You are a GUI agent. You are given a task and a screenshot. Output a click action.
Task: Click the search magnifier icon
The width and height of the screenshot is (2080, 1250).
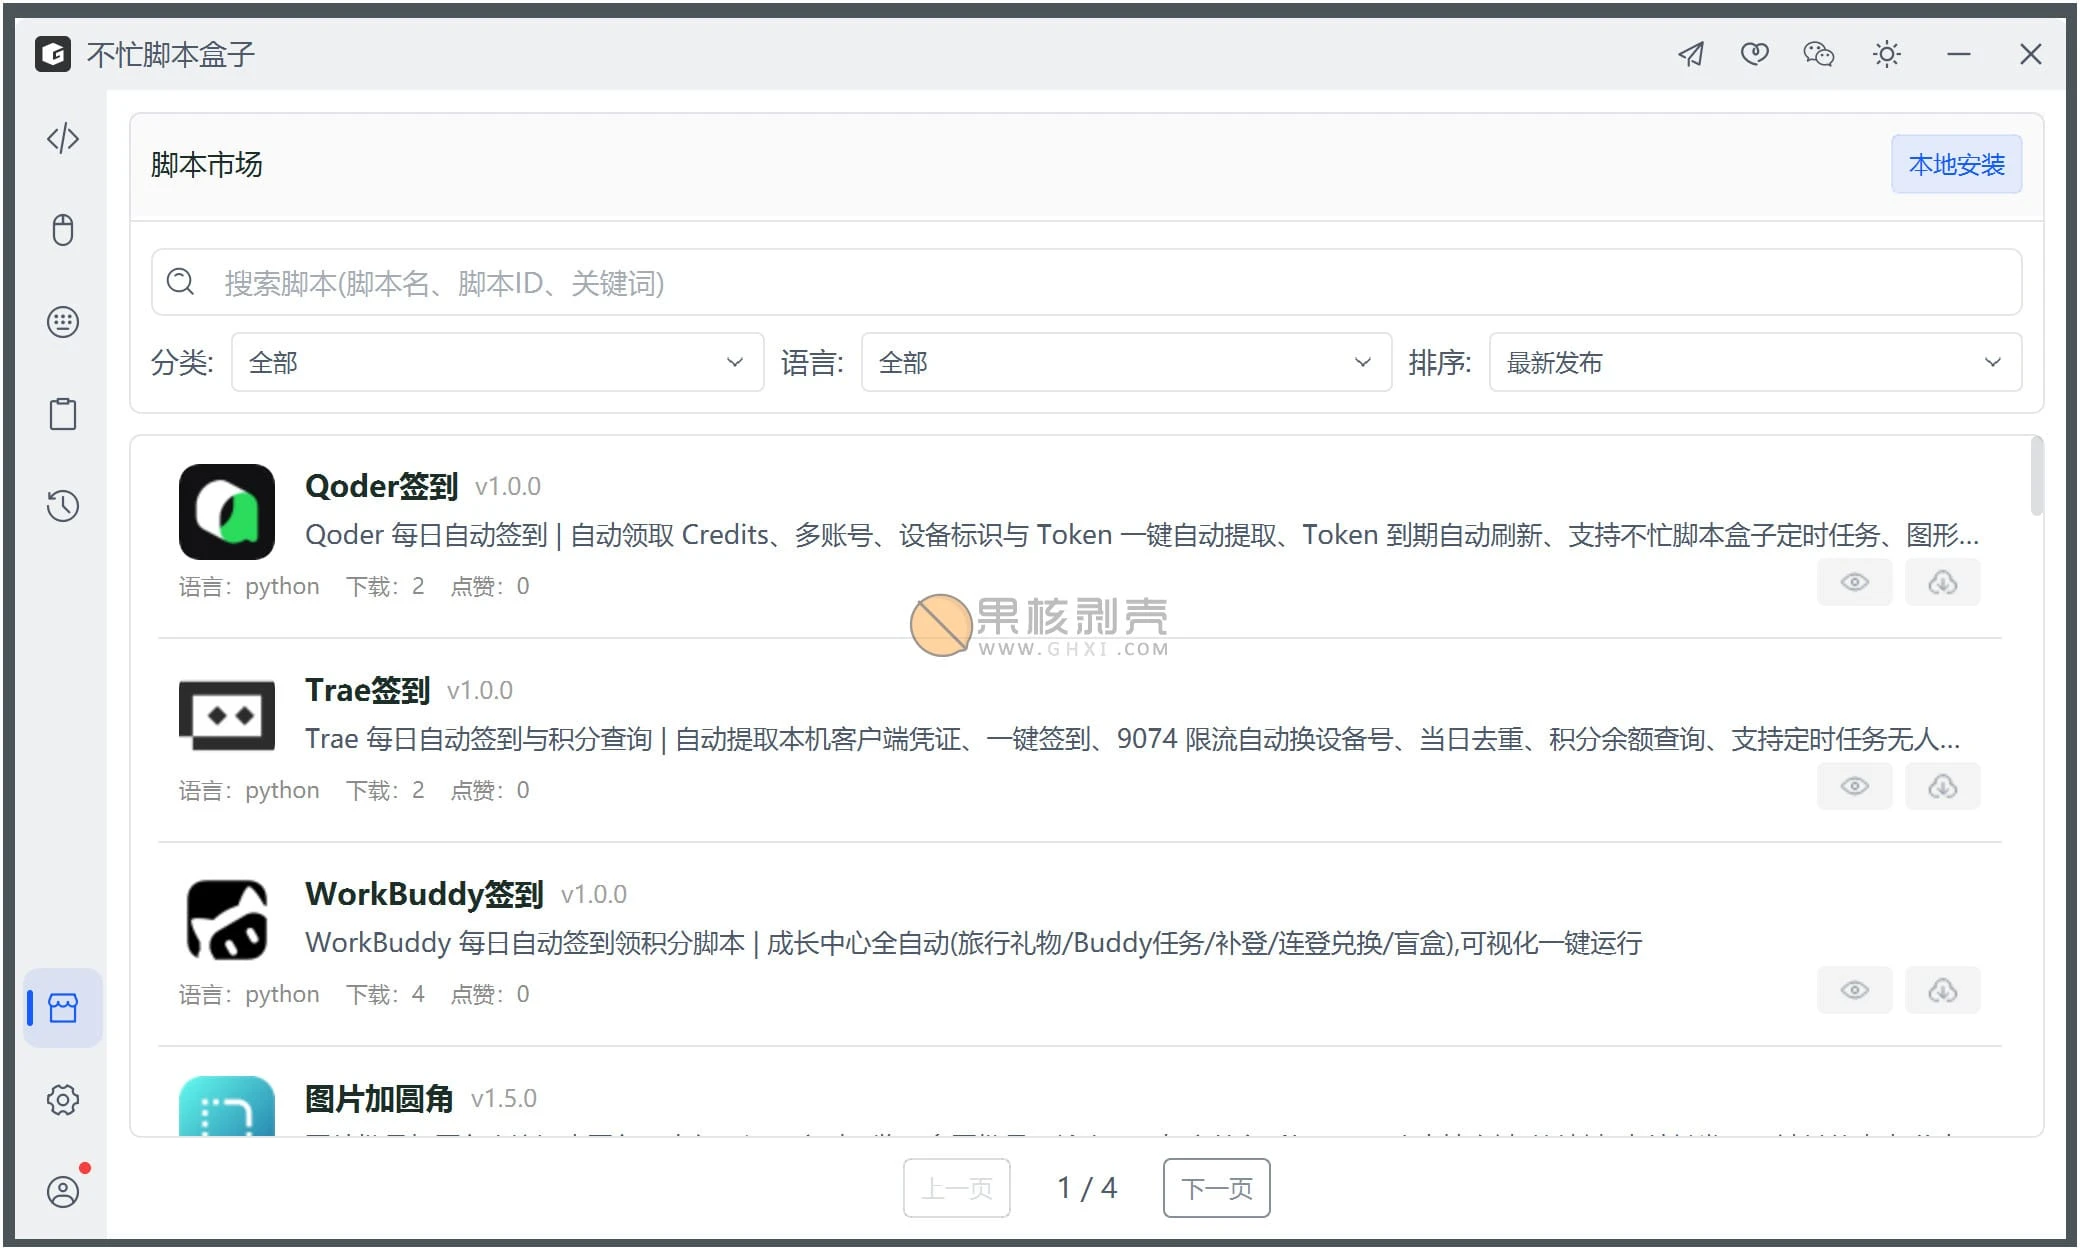coord(180,282)
